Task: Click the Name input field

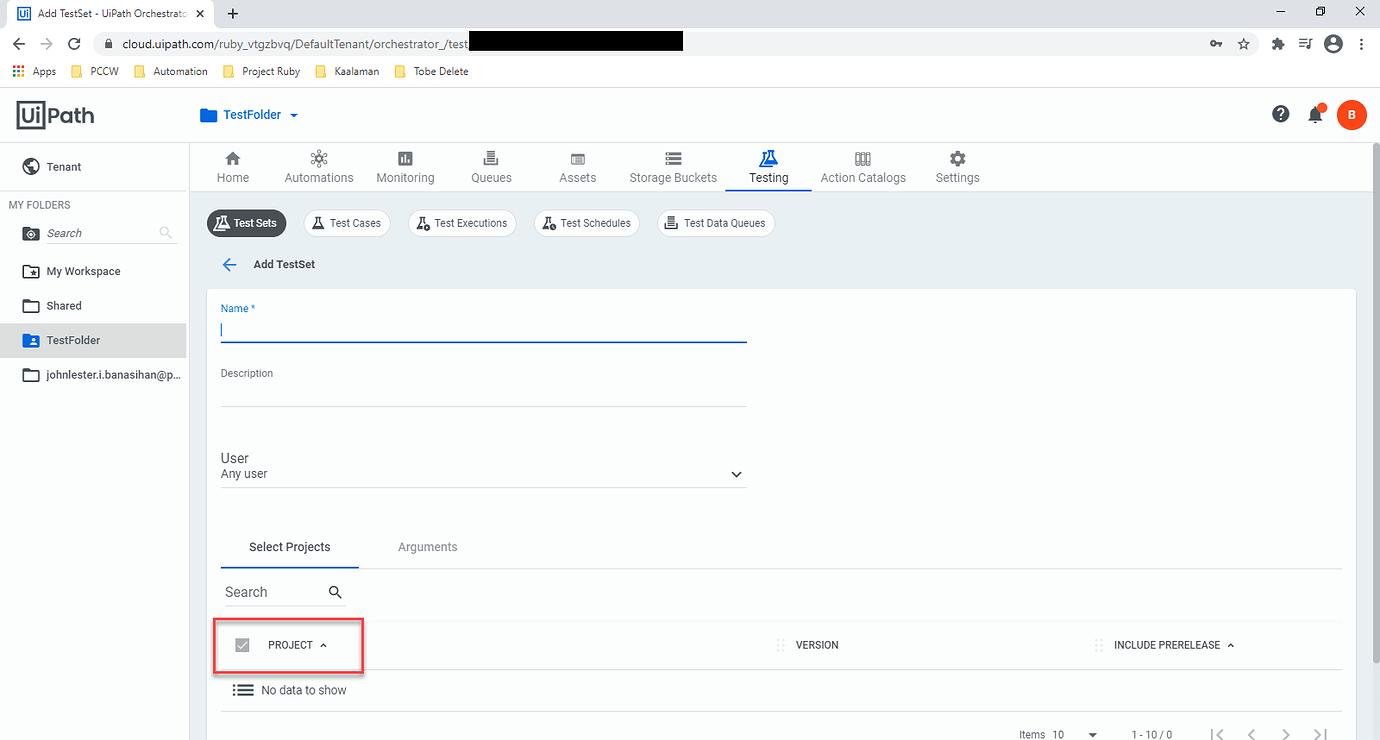Action: pyautogui.click(x=483, y=330)
